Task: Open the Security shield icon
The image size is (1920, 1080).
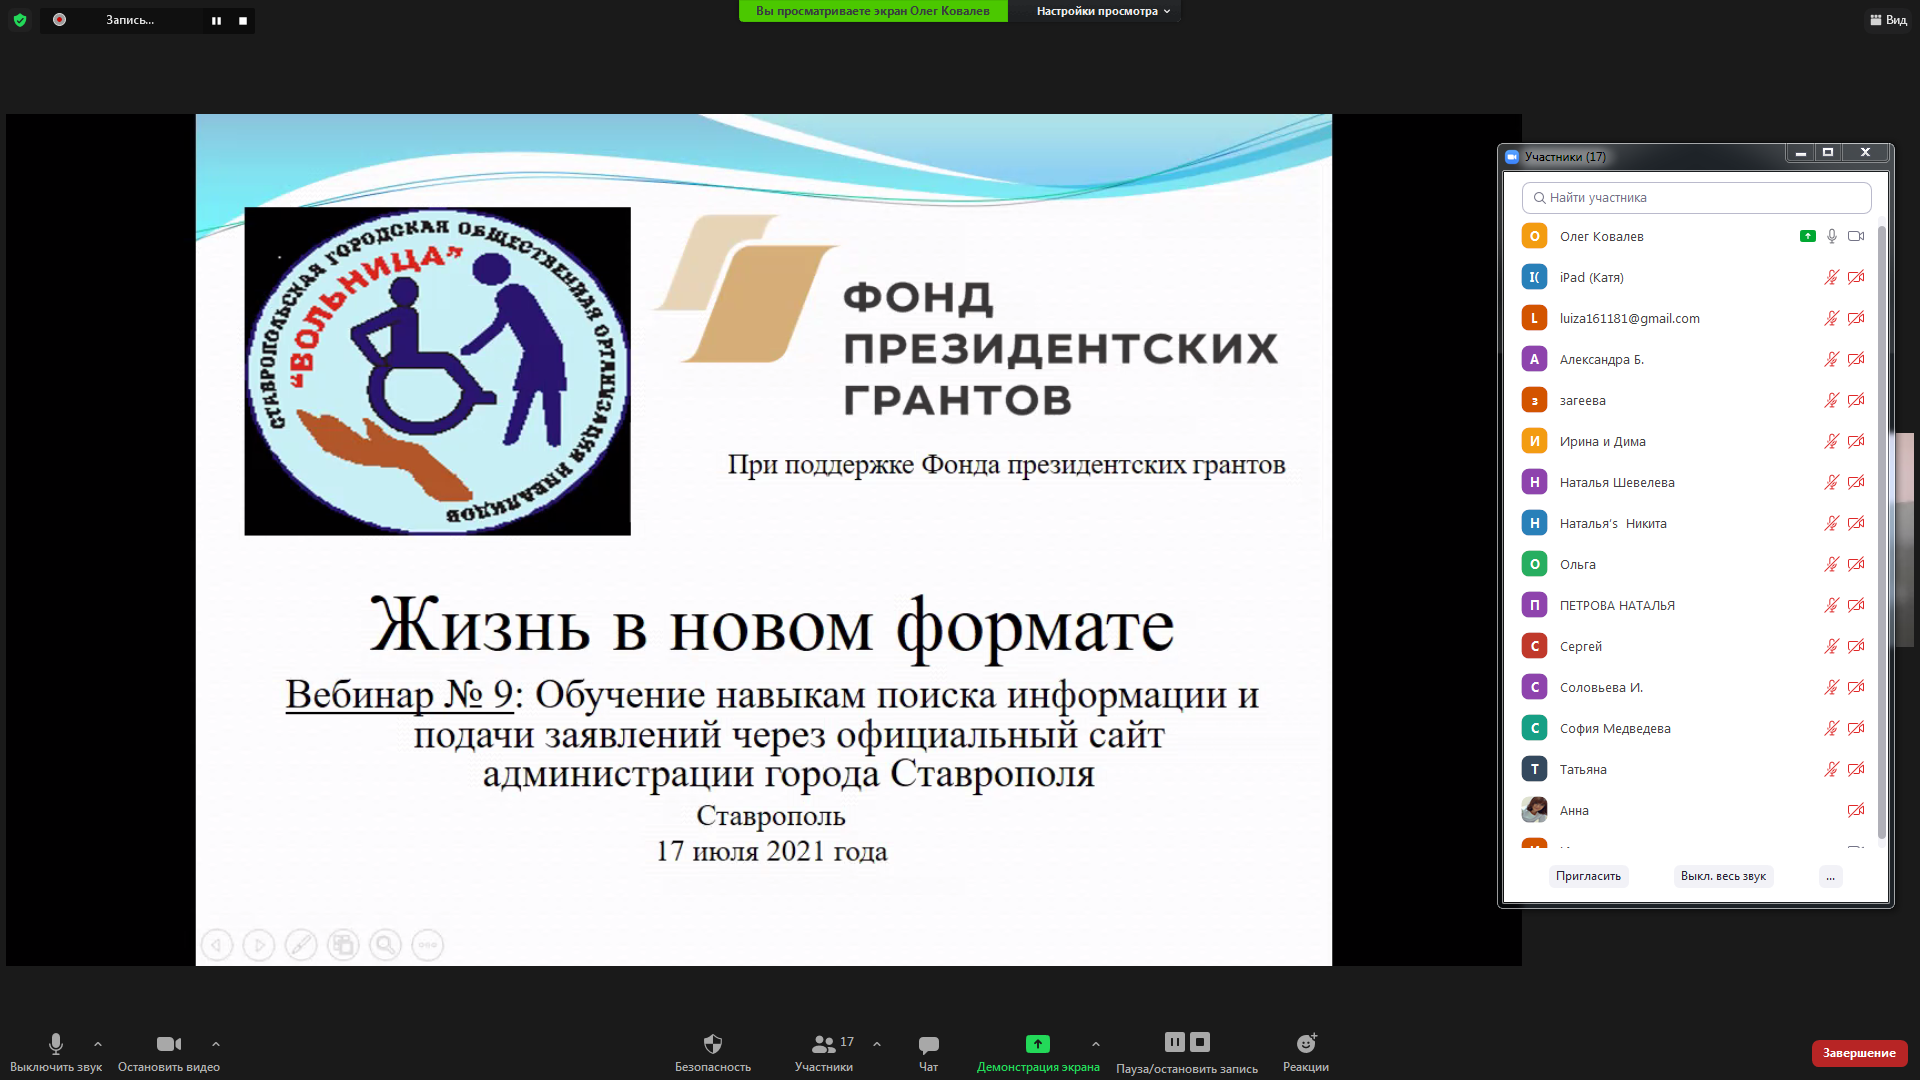Action: coord(712,1044)
